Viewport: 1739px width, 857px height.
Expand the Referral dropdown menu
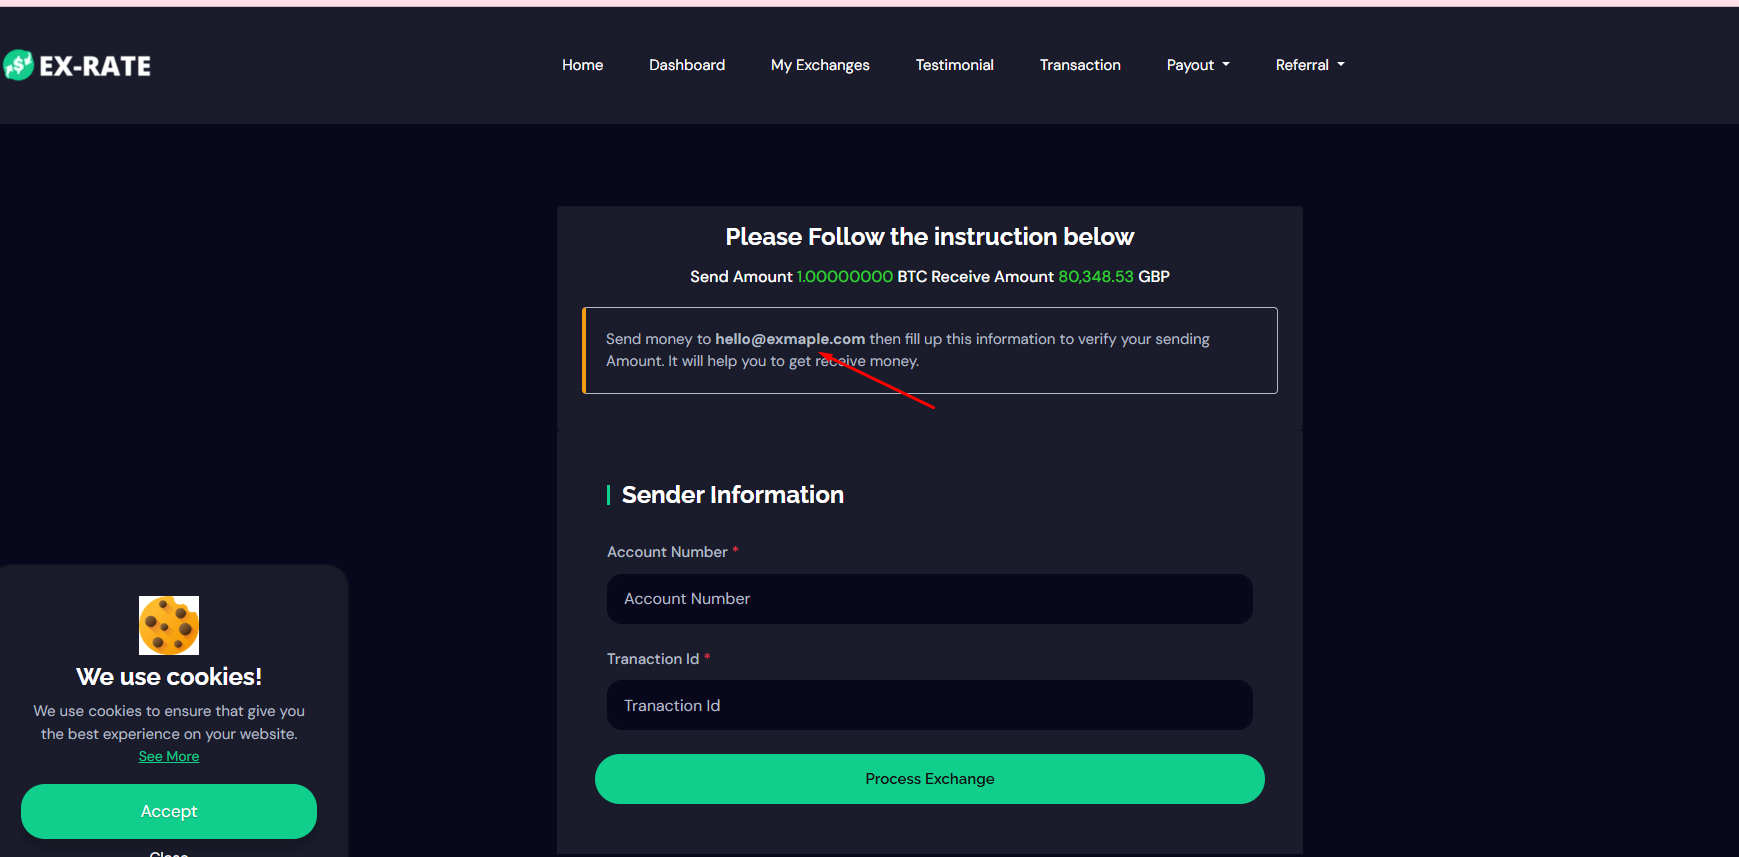pyautogui.click(x=1310, y=65)
